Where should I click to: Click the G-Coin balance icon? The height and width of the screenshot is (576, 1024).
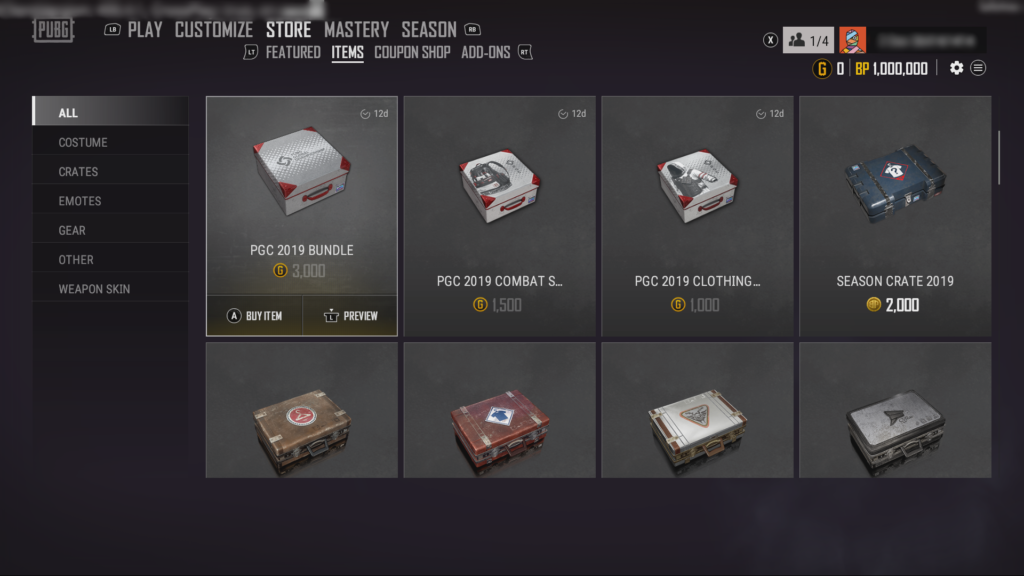822,68
